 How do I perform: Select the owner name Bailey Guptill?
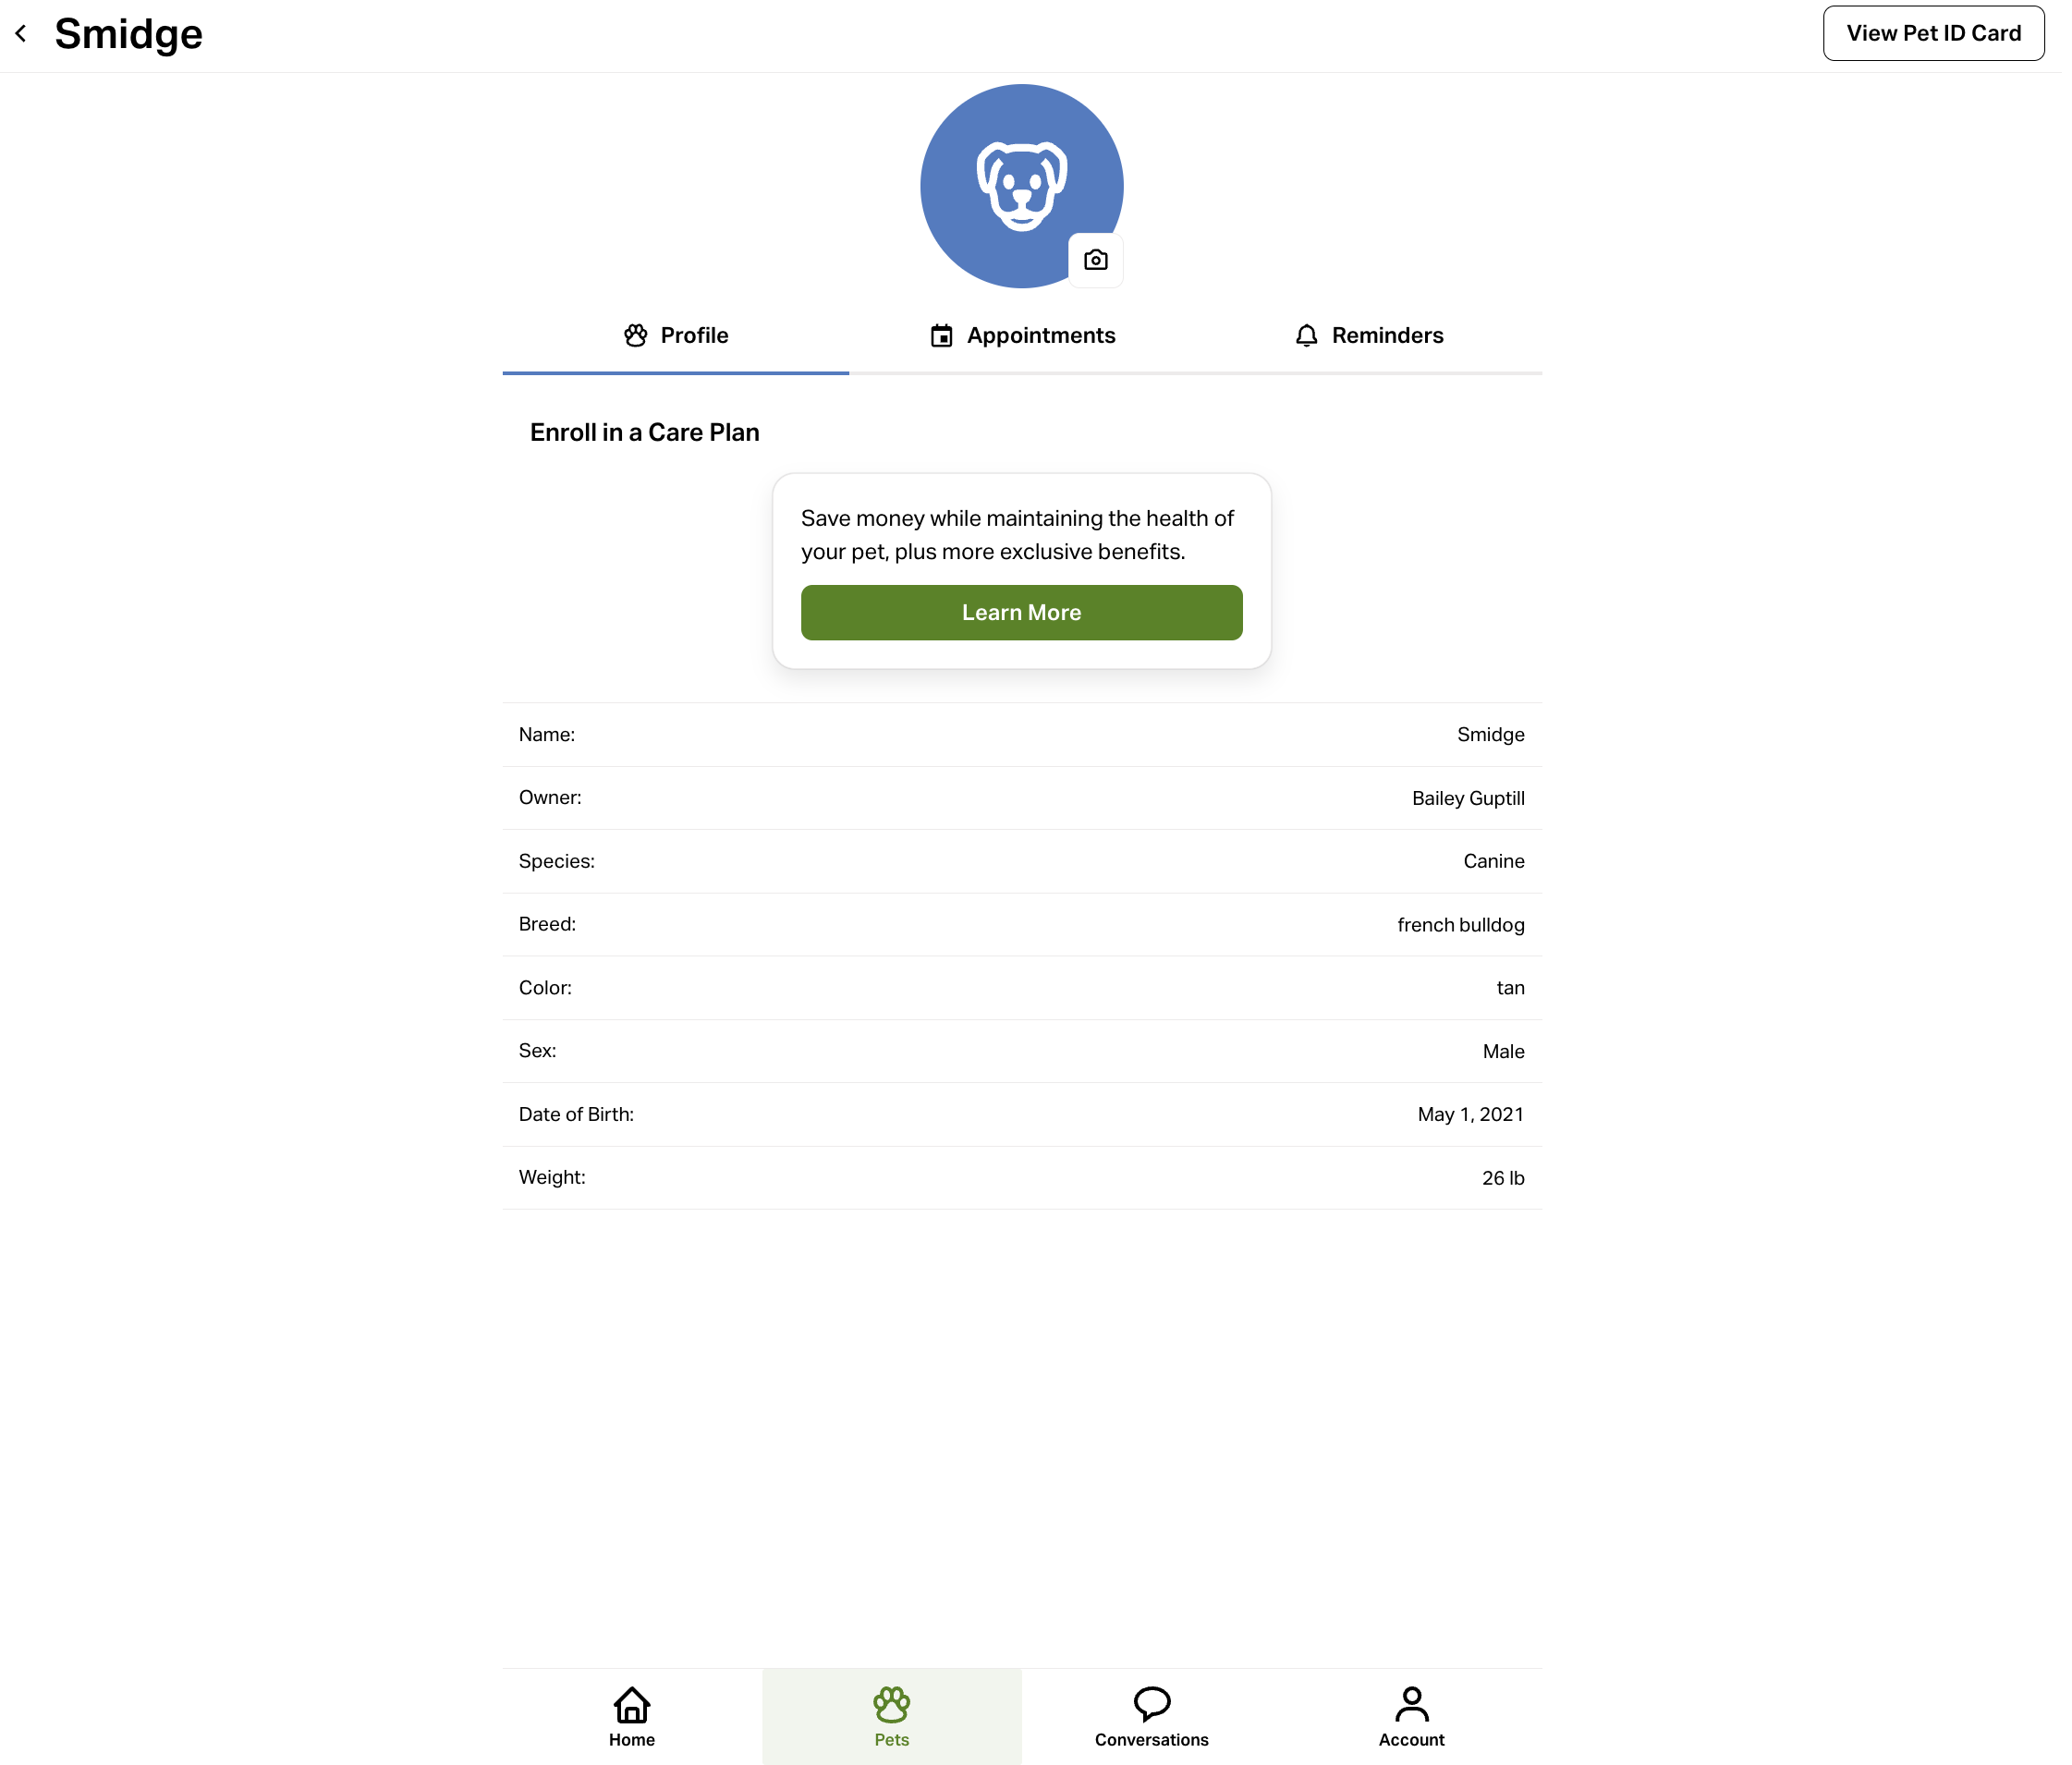(1468, 798)
